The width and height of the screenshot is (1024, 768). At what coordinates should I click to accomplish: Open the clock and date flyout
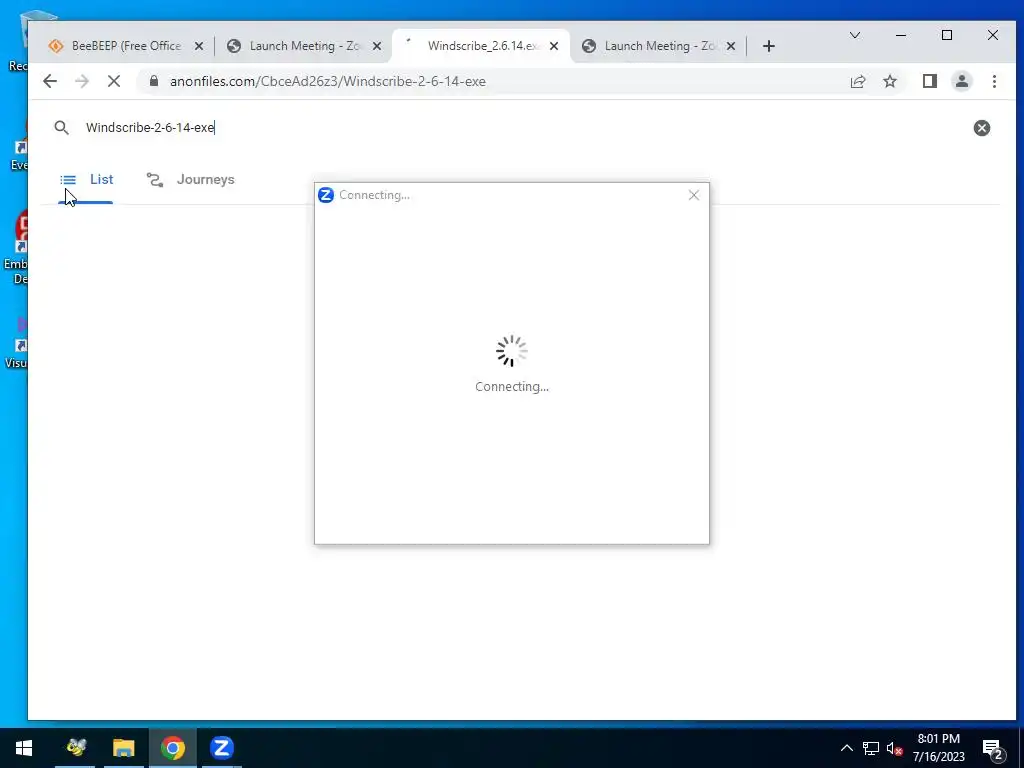(938, 748)
